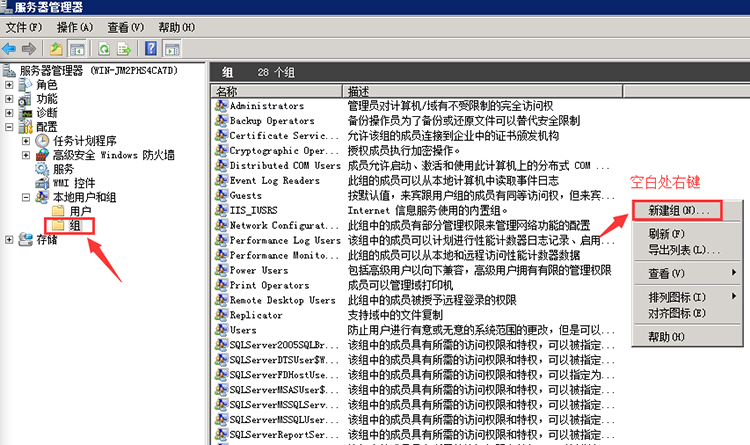Expand the 任务计划程序 tree node
This screenshot has width=750, height=445.
click(x=25, y=141)
